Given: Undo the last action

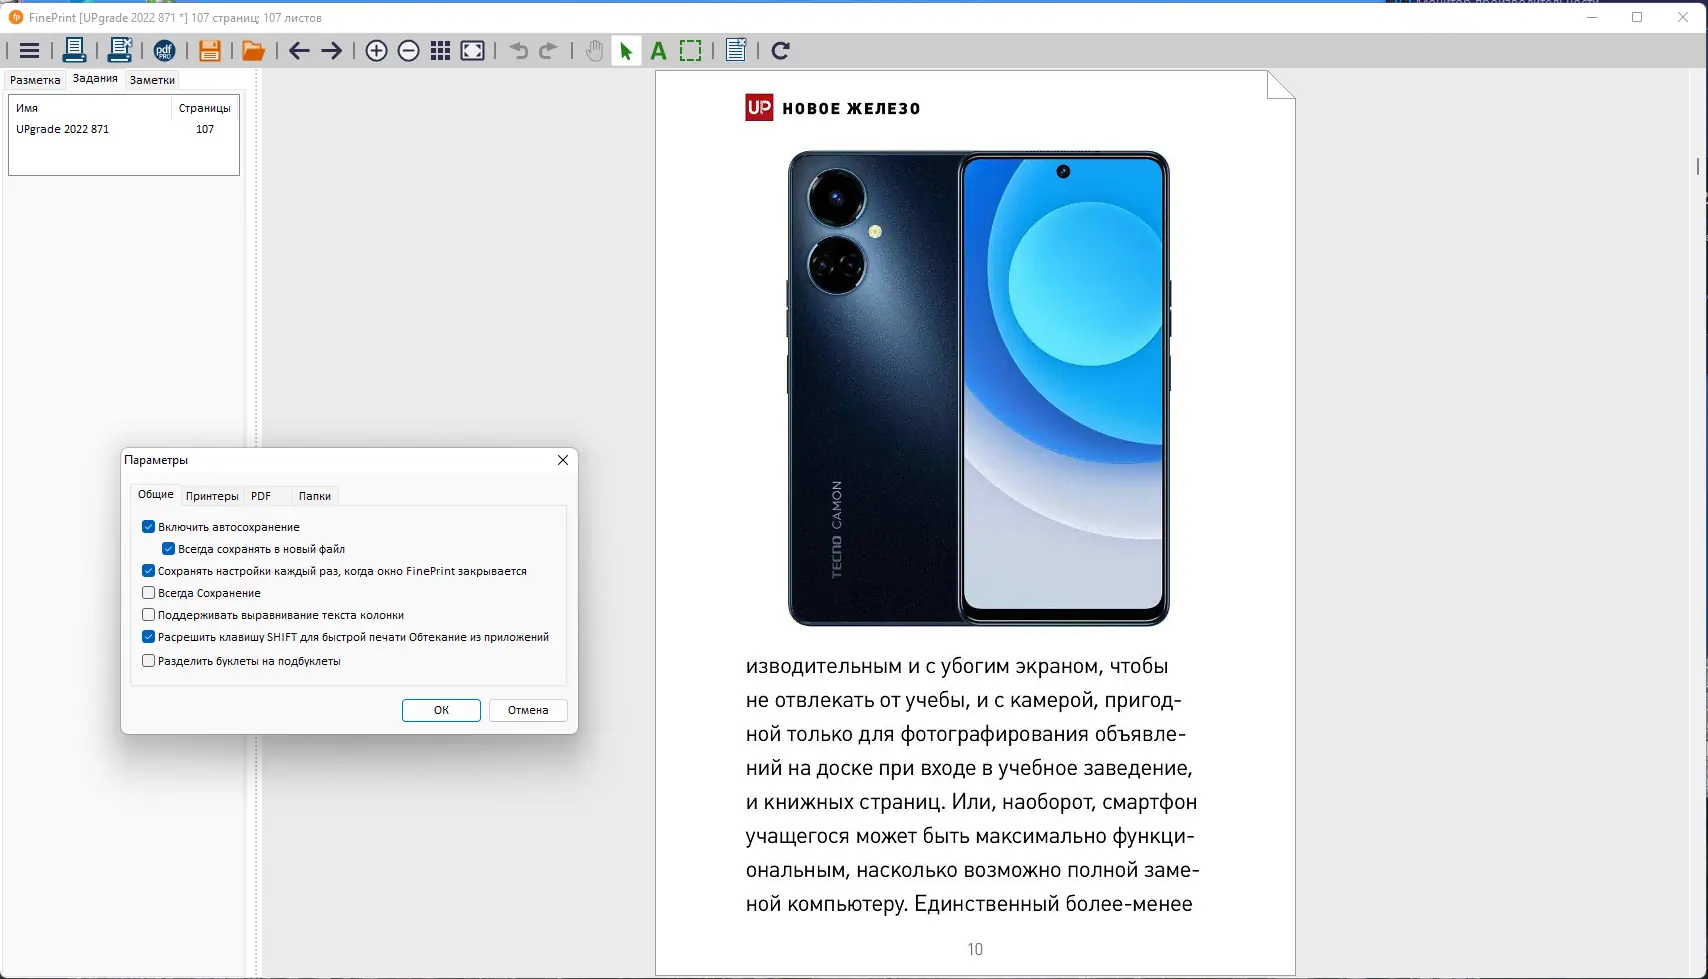Looking at the screenshot, I should (x=518, y=50).
